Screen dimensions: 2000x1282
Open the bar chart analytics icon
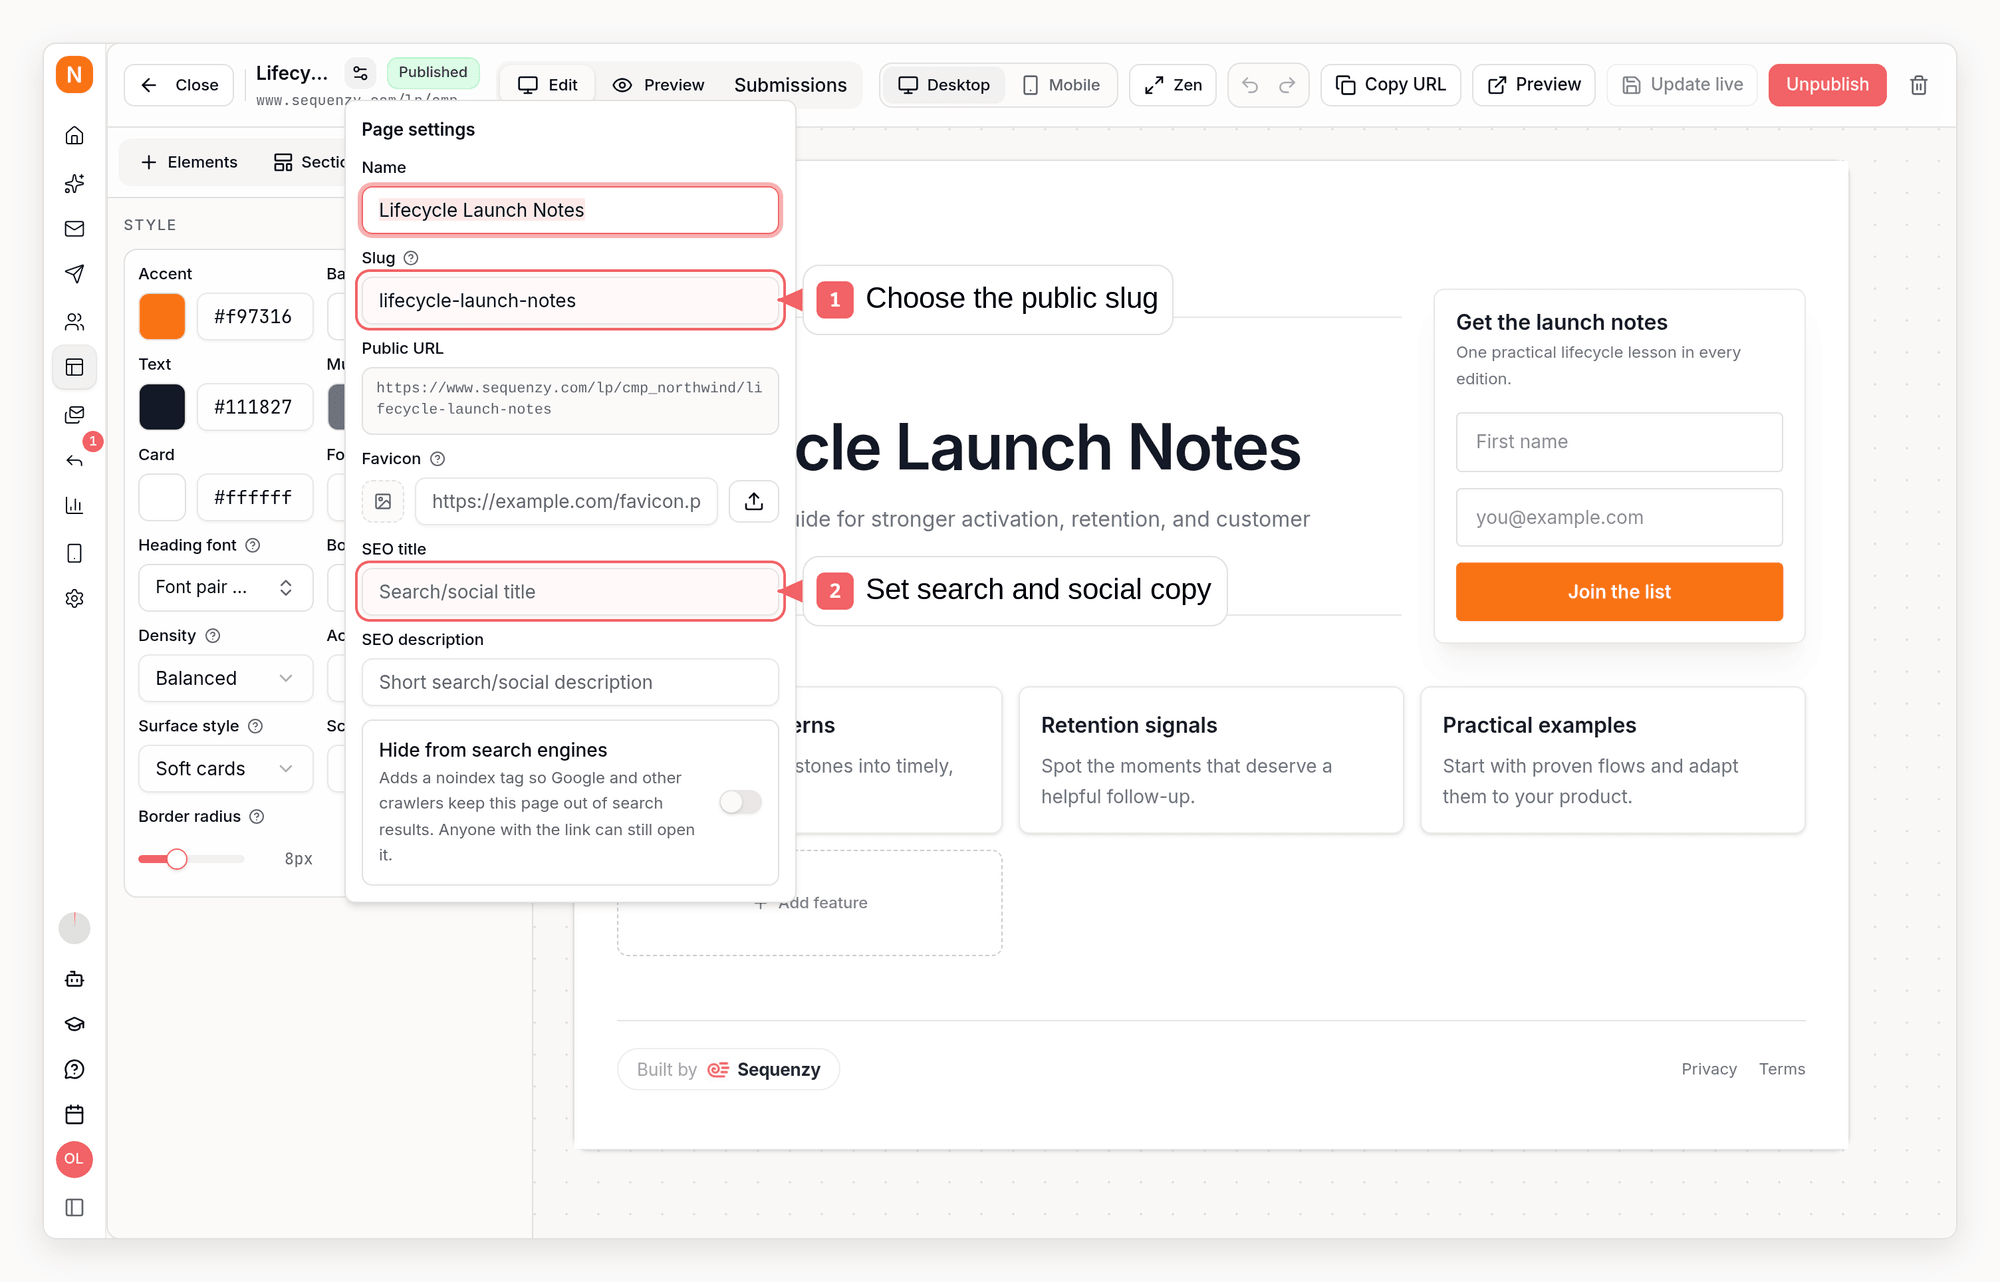74,506
